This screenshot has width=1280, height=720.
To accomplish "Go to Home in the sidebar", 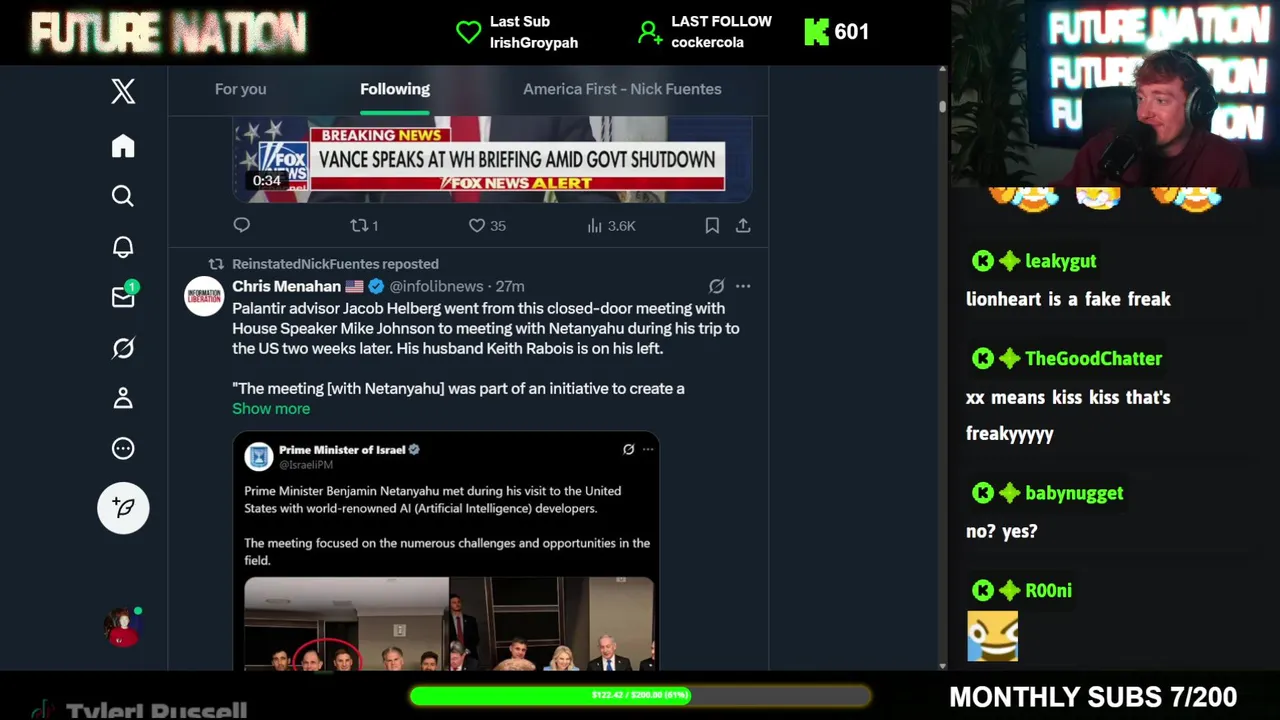I will 123,146.
